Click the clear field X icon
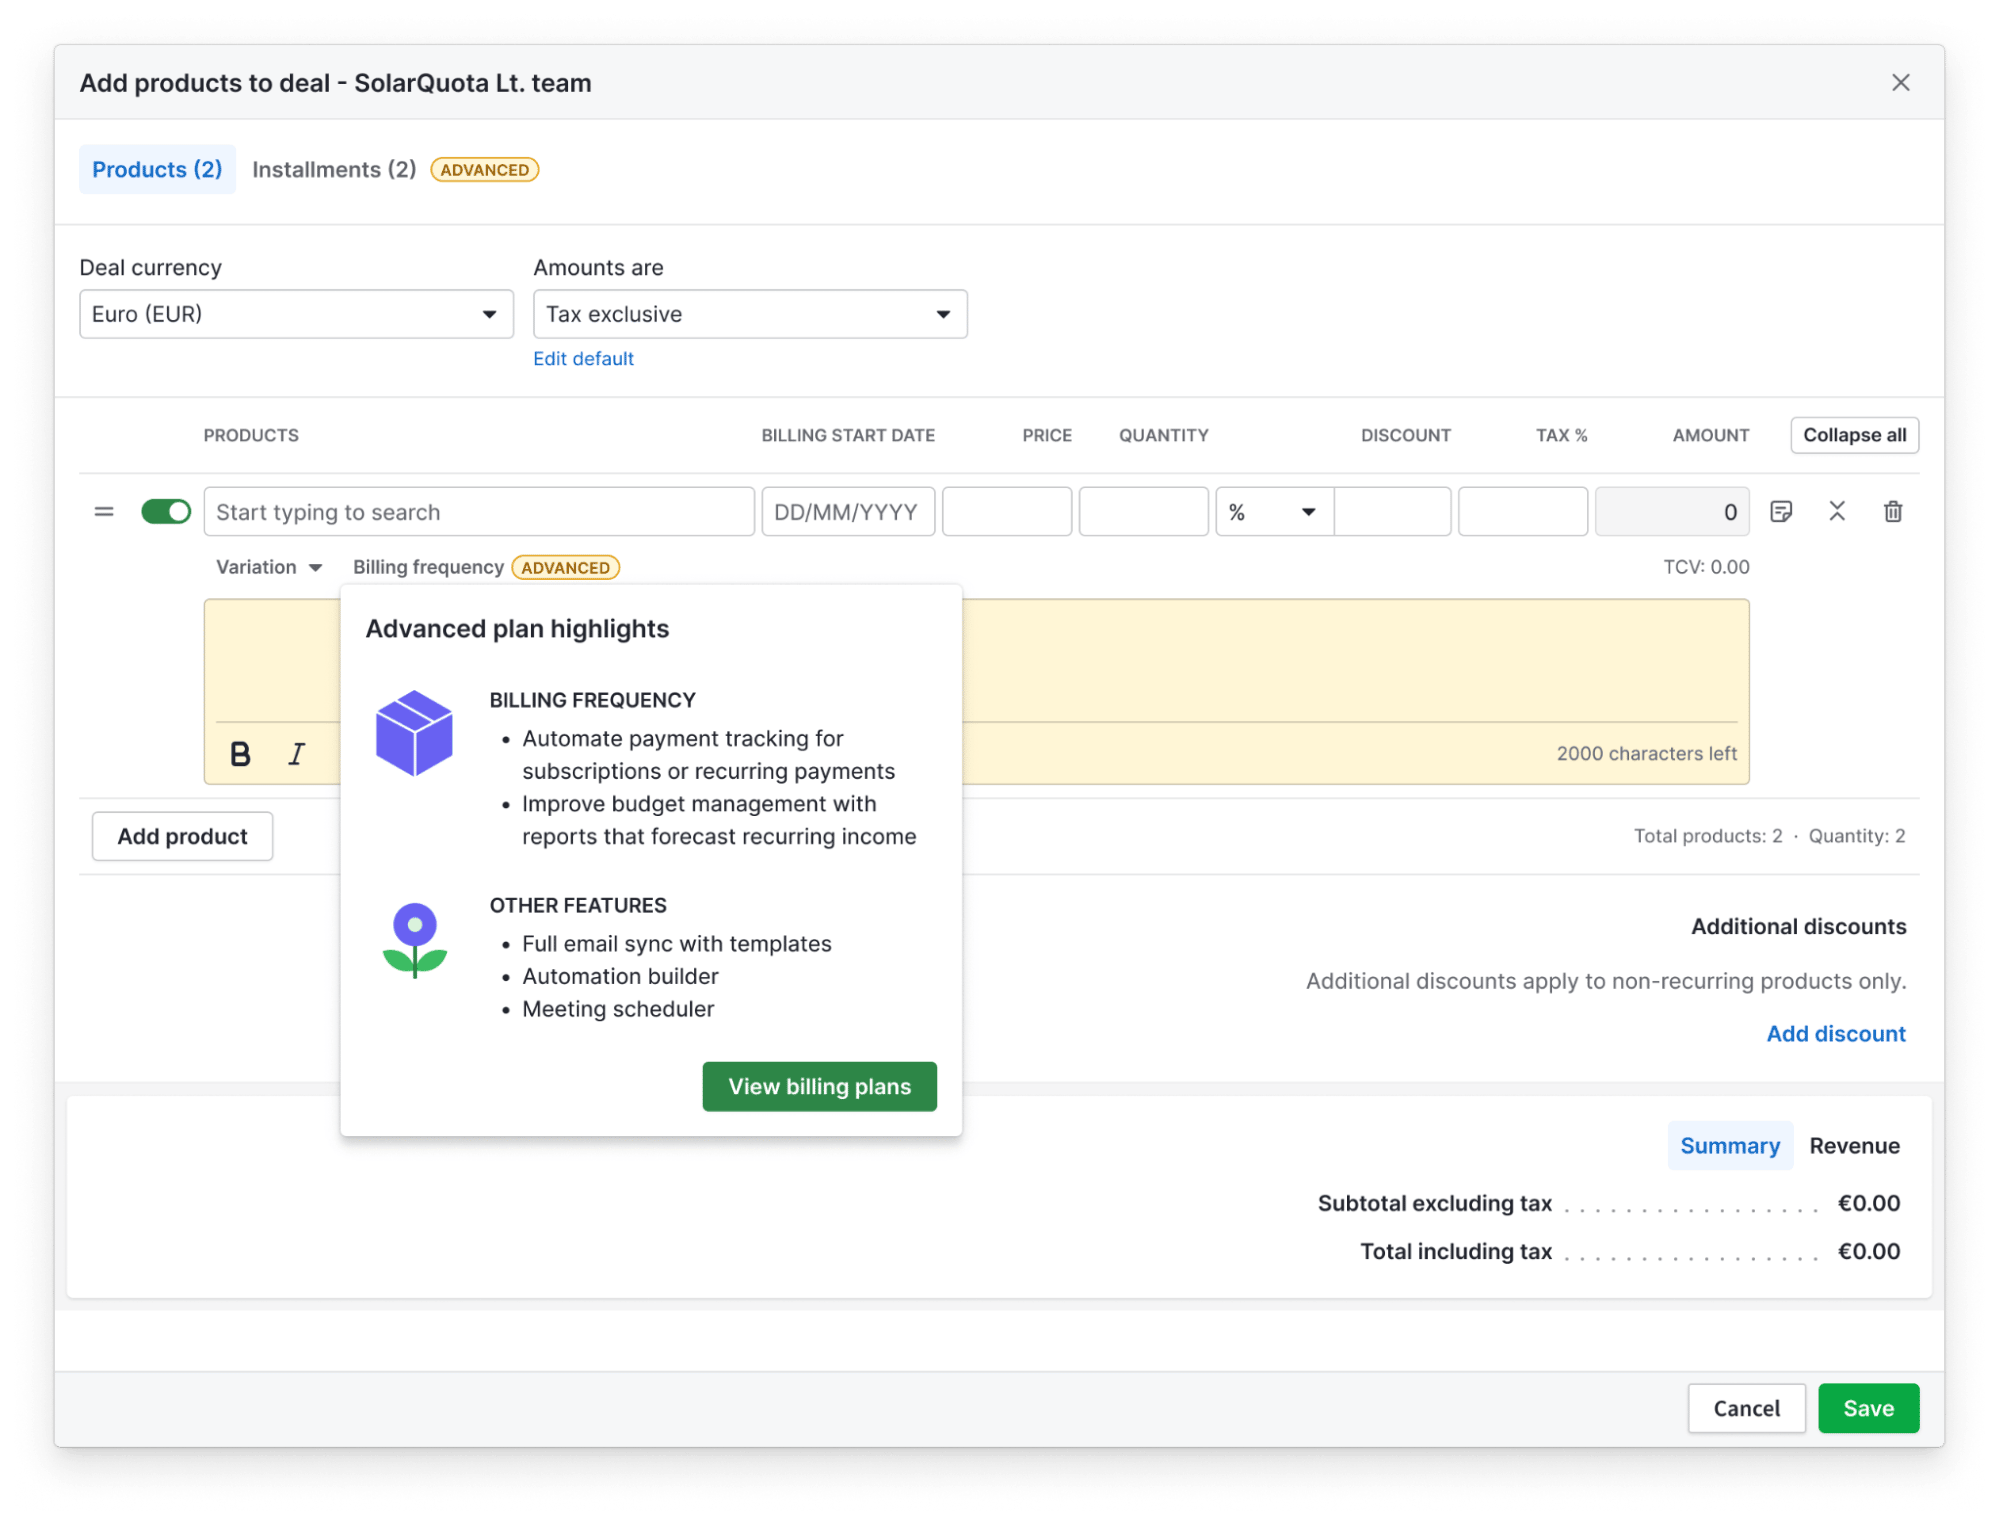 pos(1837,510)
